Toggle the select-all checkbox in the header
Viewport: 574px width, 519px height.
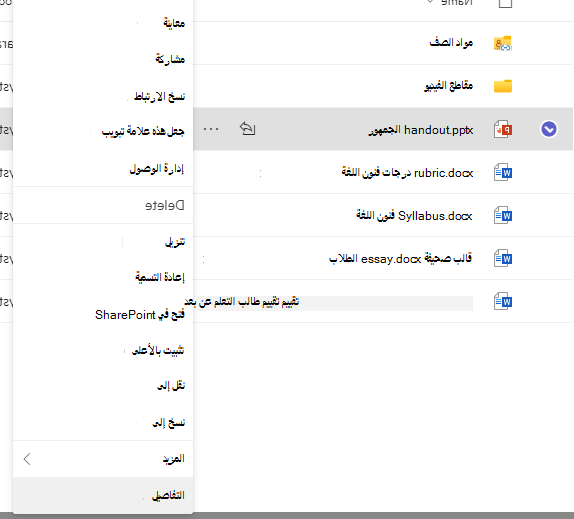[x=506, y=3]
